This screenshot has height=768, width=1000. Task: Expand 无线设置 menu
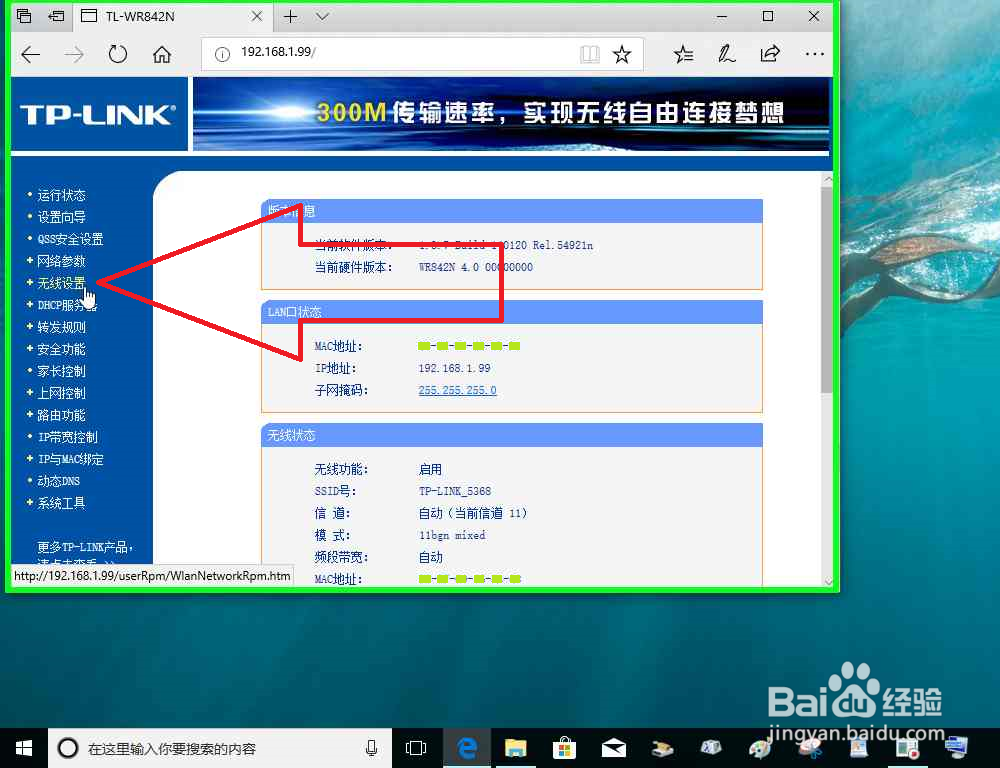pyautogui.click(x=61, y=283)
